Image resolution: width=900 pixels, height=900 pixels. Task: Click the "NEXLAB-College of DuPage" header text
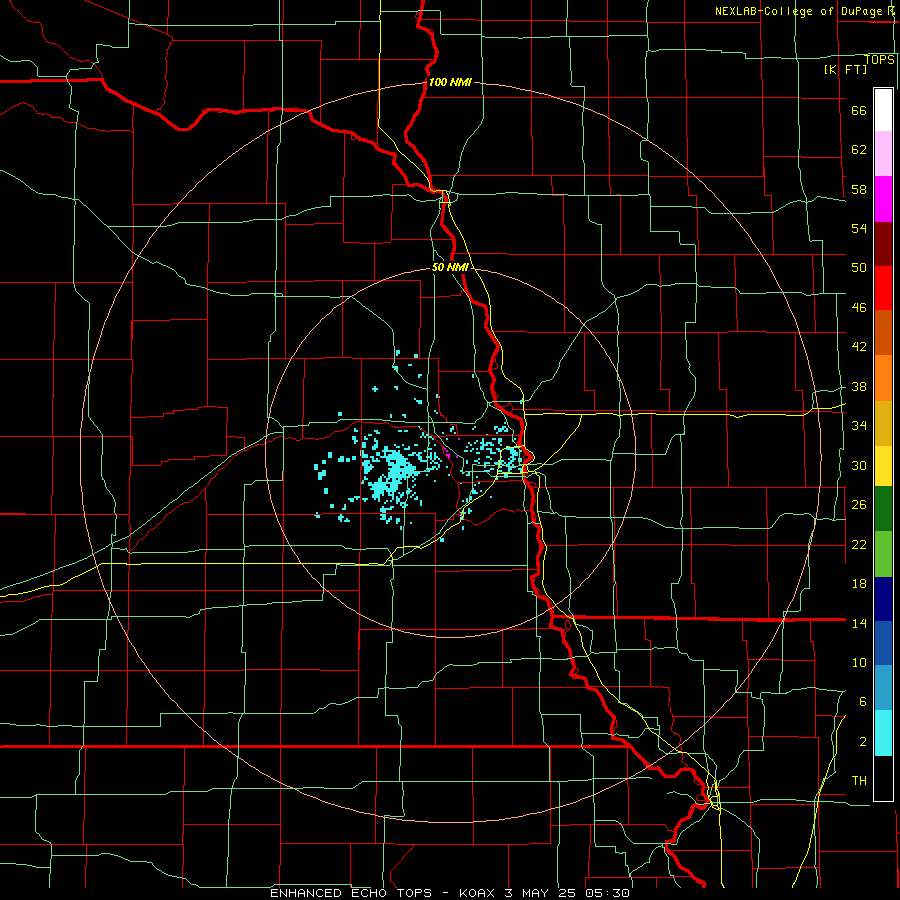click(x=798, y=11)
